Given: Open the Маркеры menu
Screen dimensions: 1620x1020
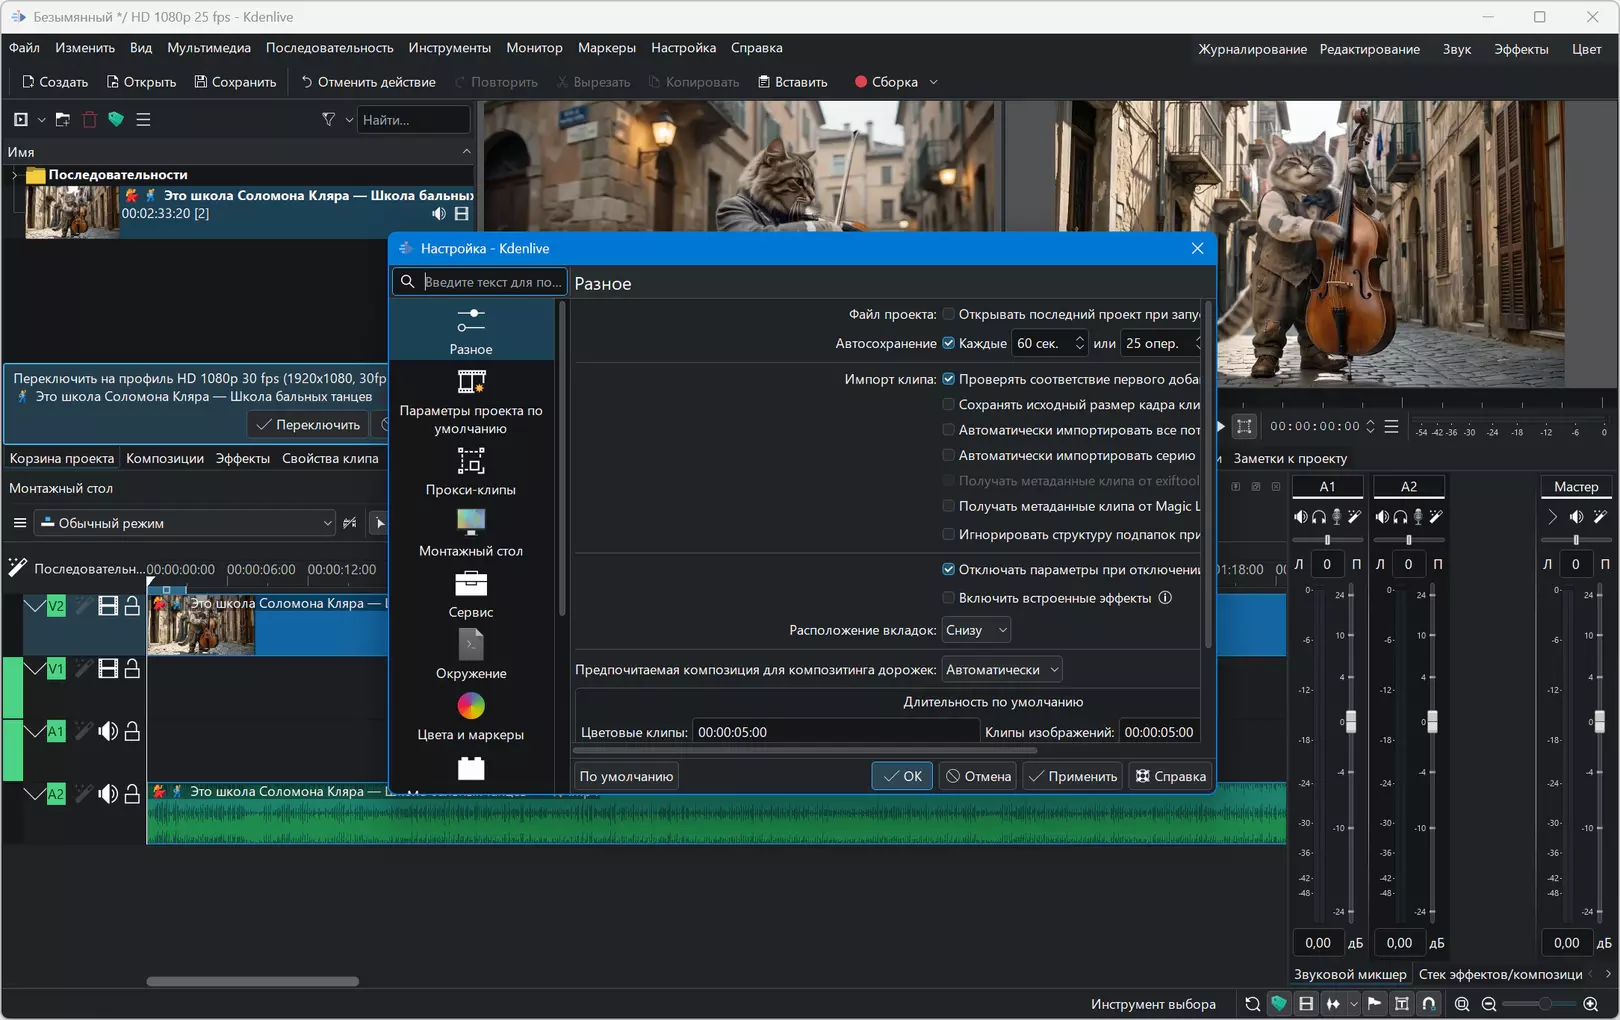Looking at the screenshot, I should [x=606, y=48].
